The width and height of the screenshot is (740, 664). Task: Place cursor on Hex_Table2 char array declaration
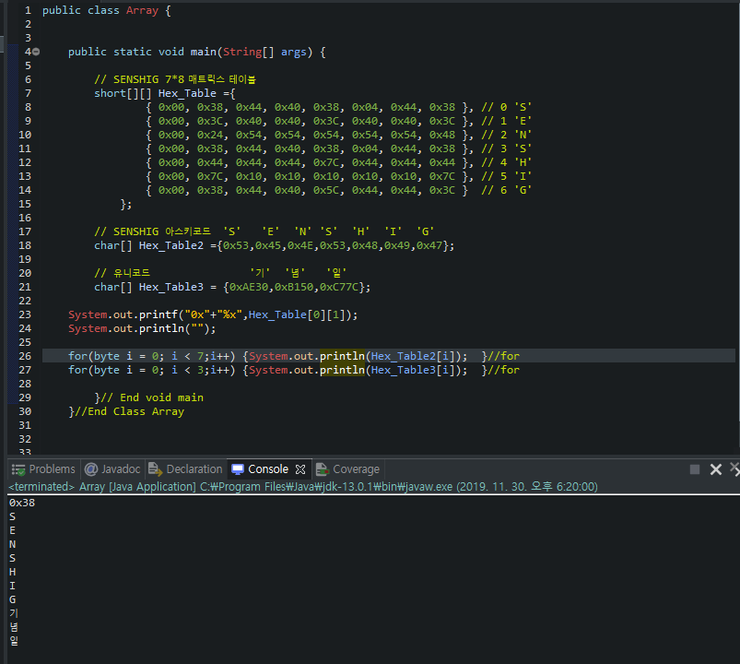pos(274,245)
